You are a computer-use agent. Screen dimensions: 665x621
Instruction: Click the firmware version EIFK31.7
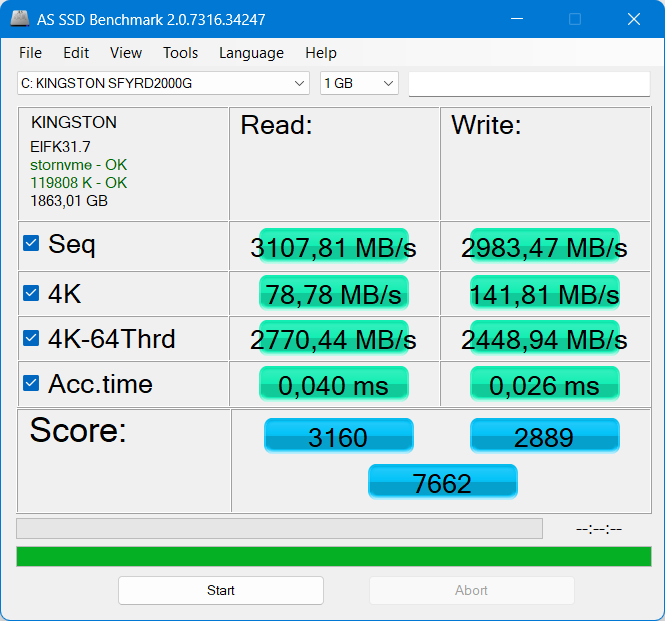pos(60,147)
